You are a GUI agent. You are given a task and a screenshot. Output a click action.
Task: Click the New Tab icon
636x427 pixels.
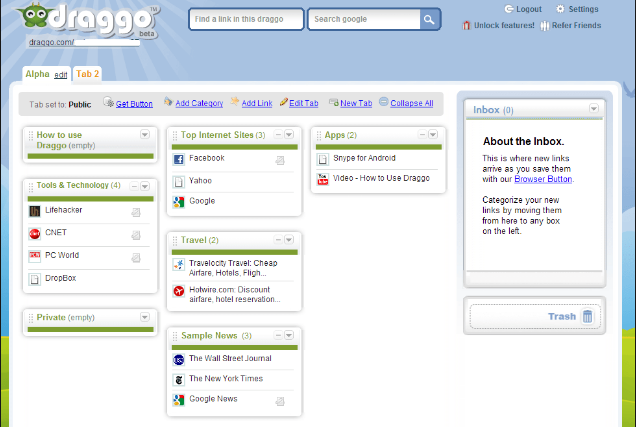pos(334,102)
